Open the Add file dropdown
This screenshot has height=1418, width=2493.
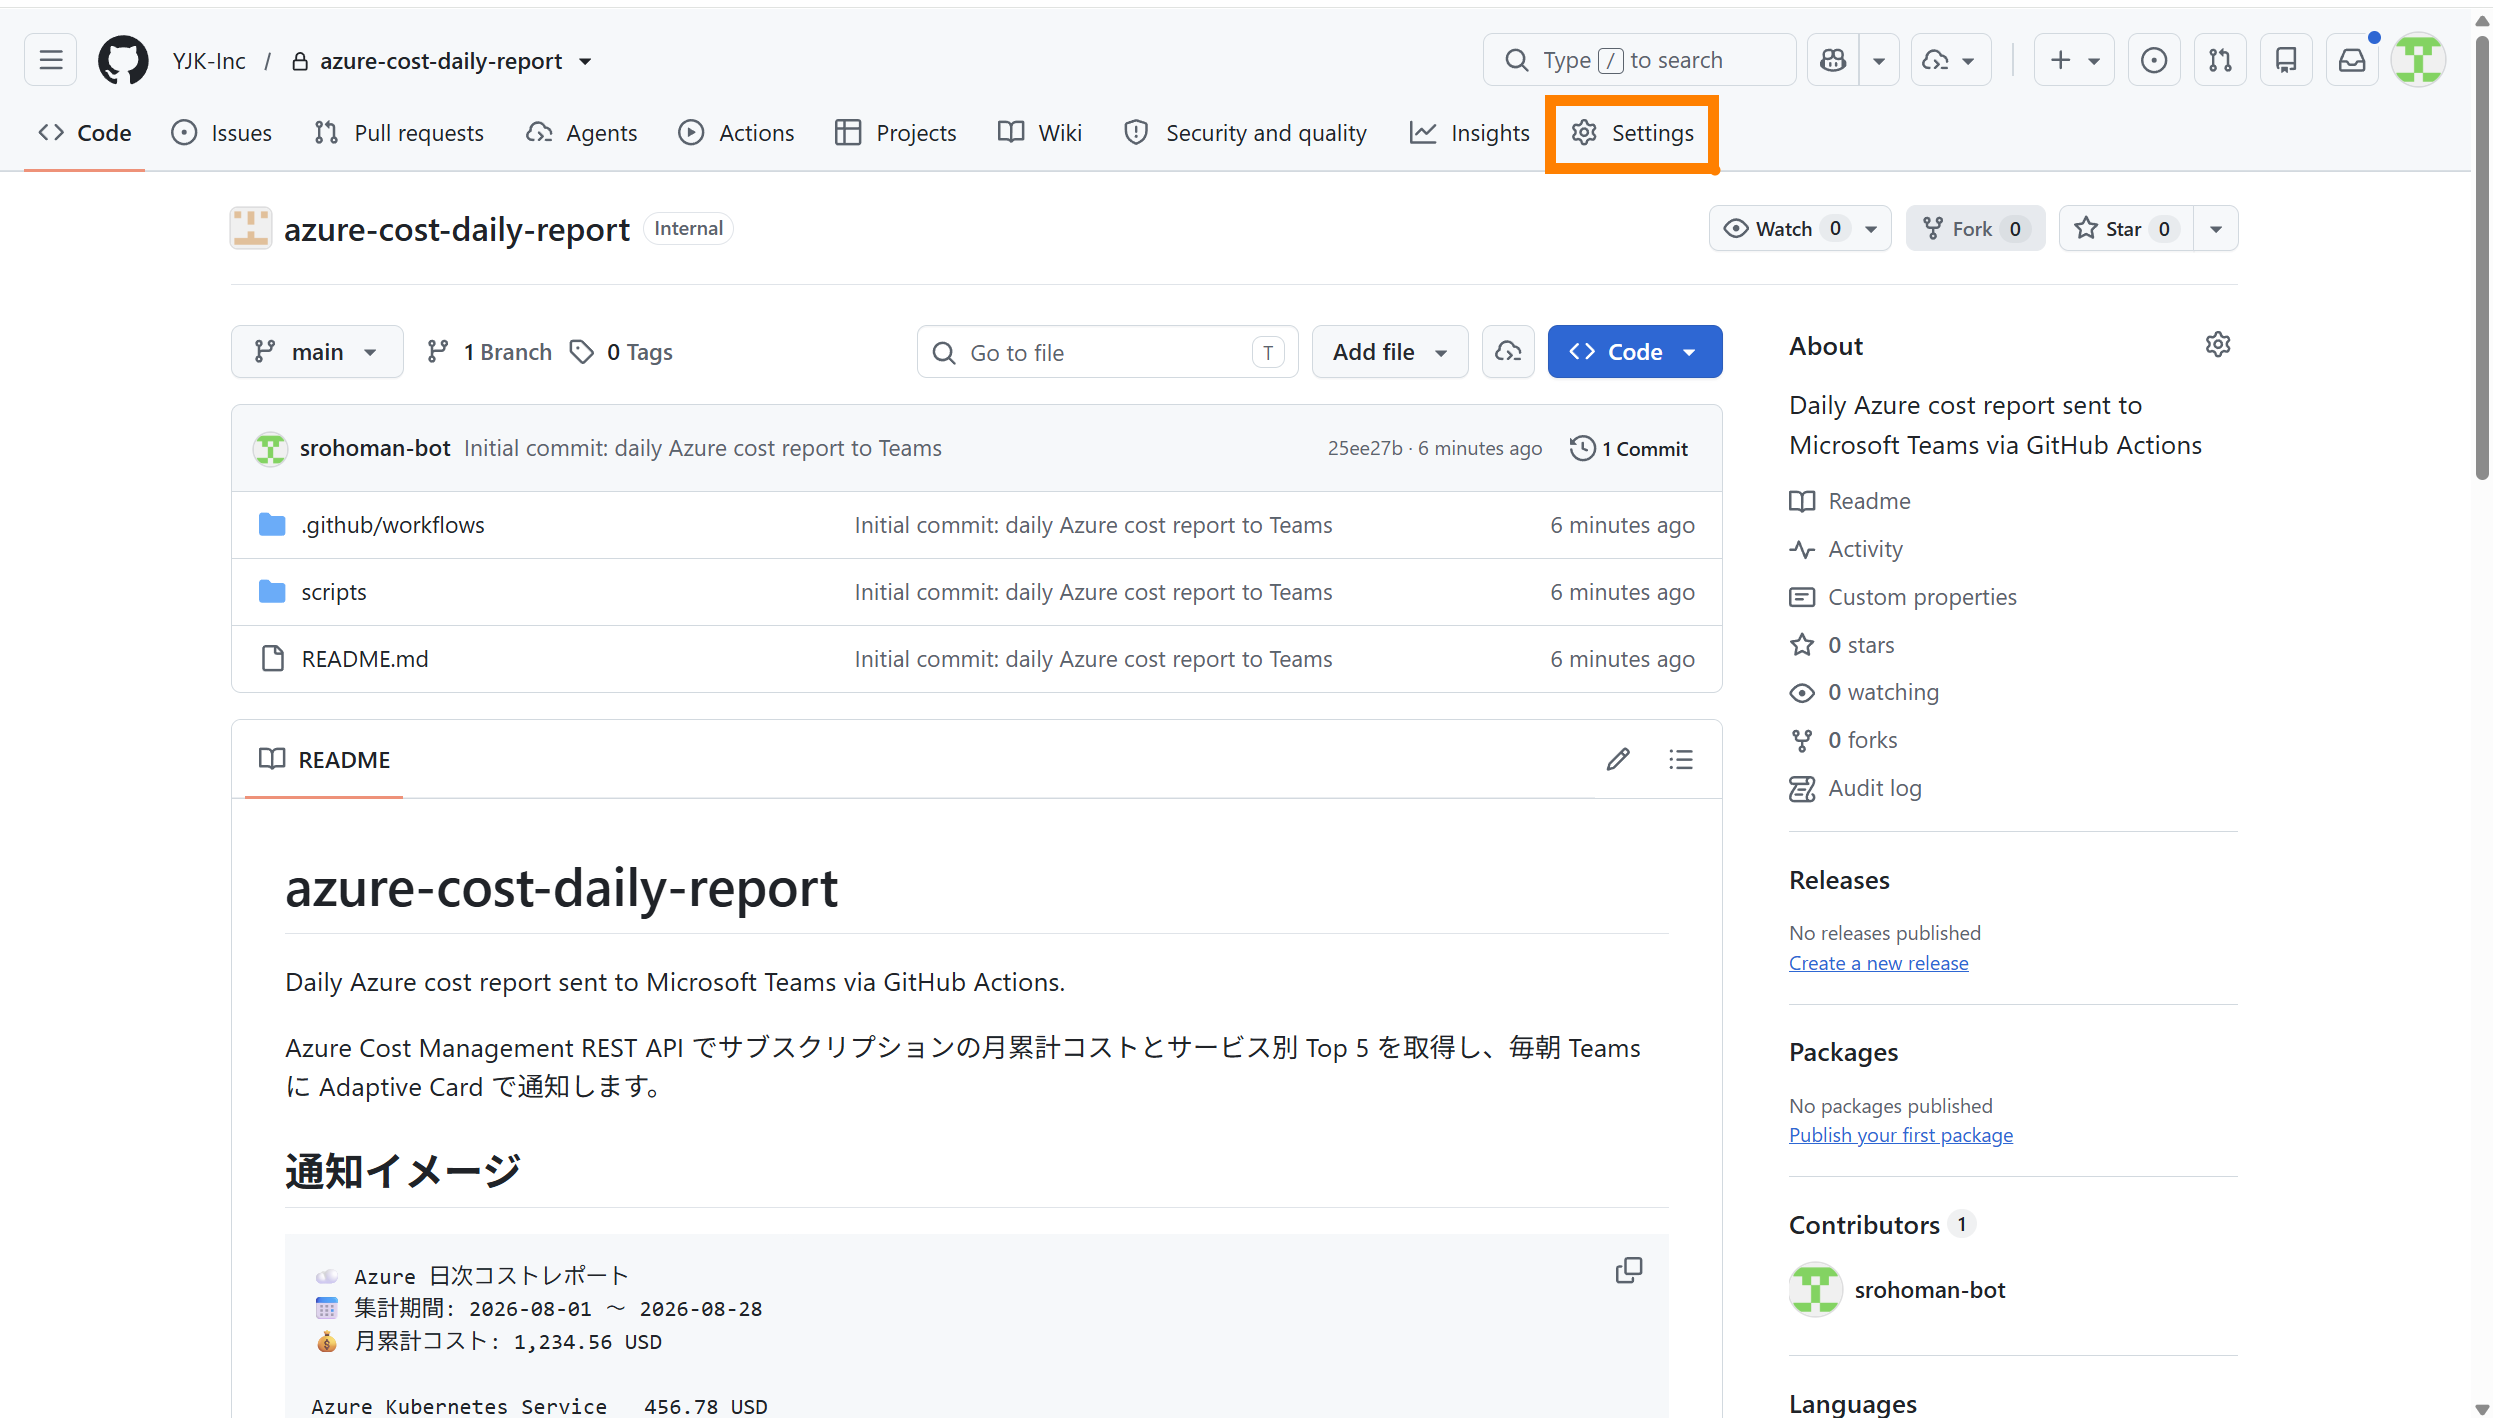(x=1390, y=352)
